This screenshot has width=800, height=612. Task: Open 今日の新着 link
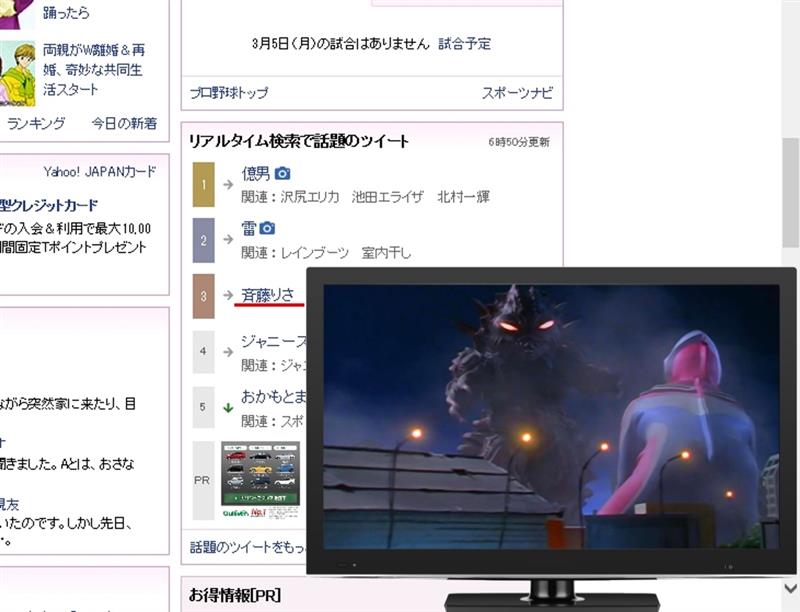tap(124, 123)
